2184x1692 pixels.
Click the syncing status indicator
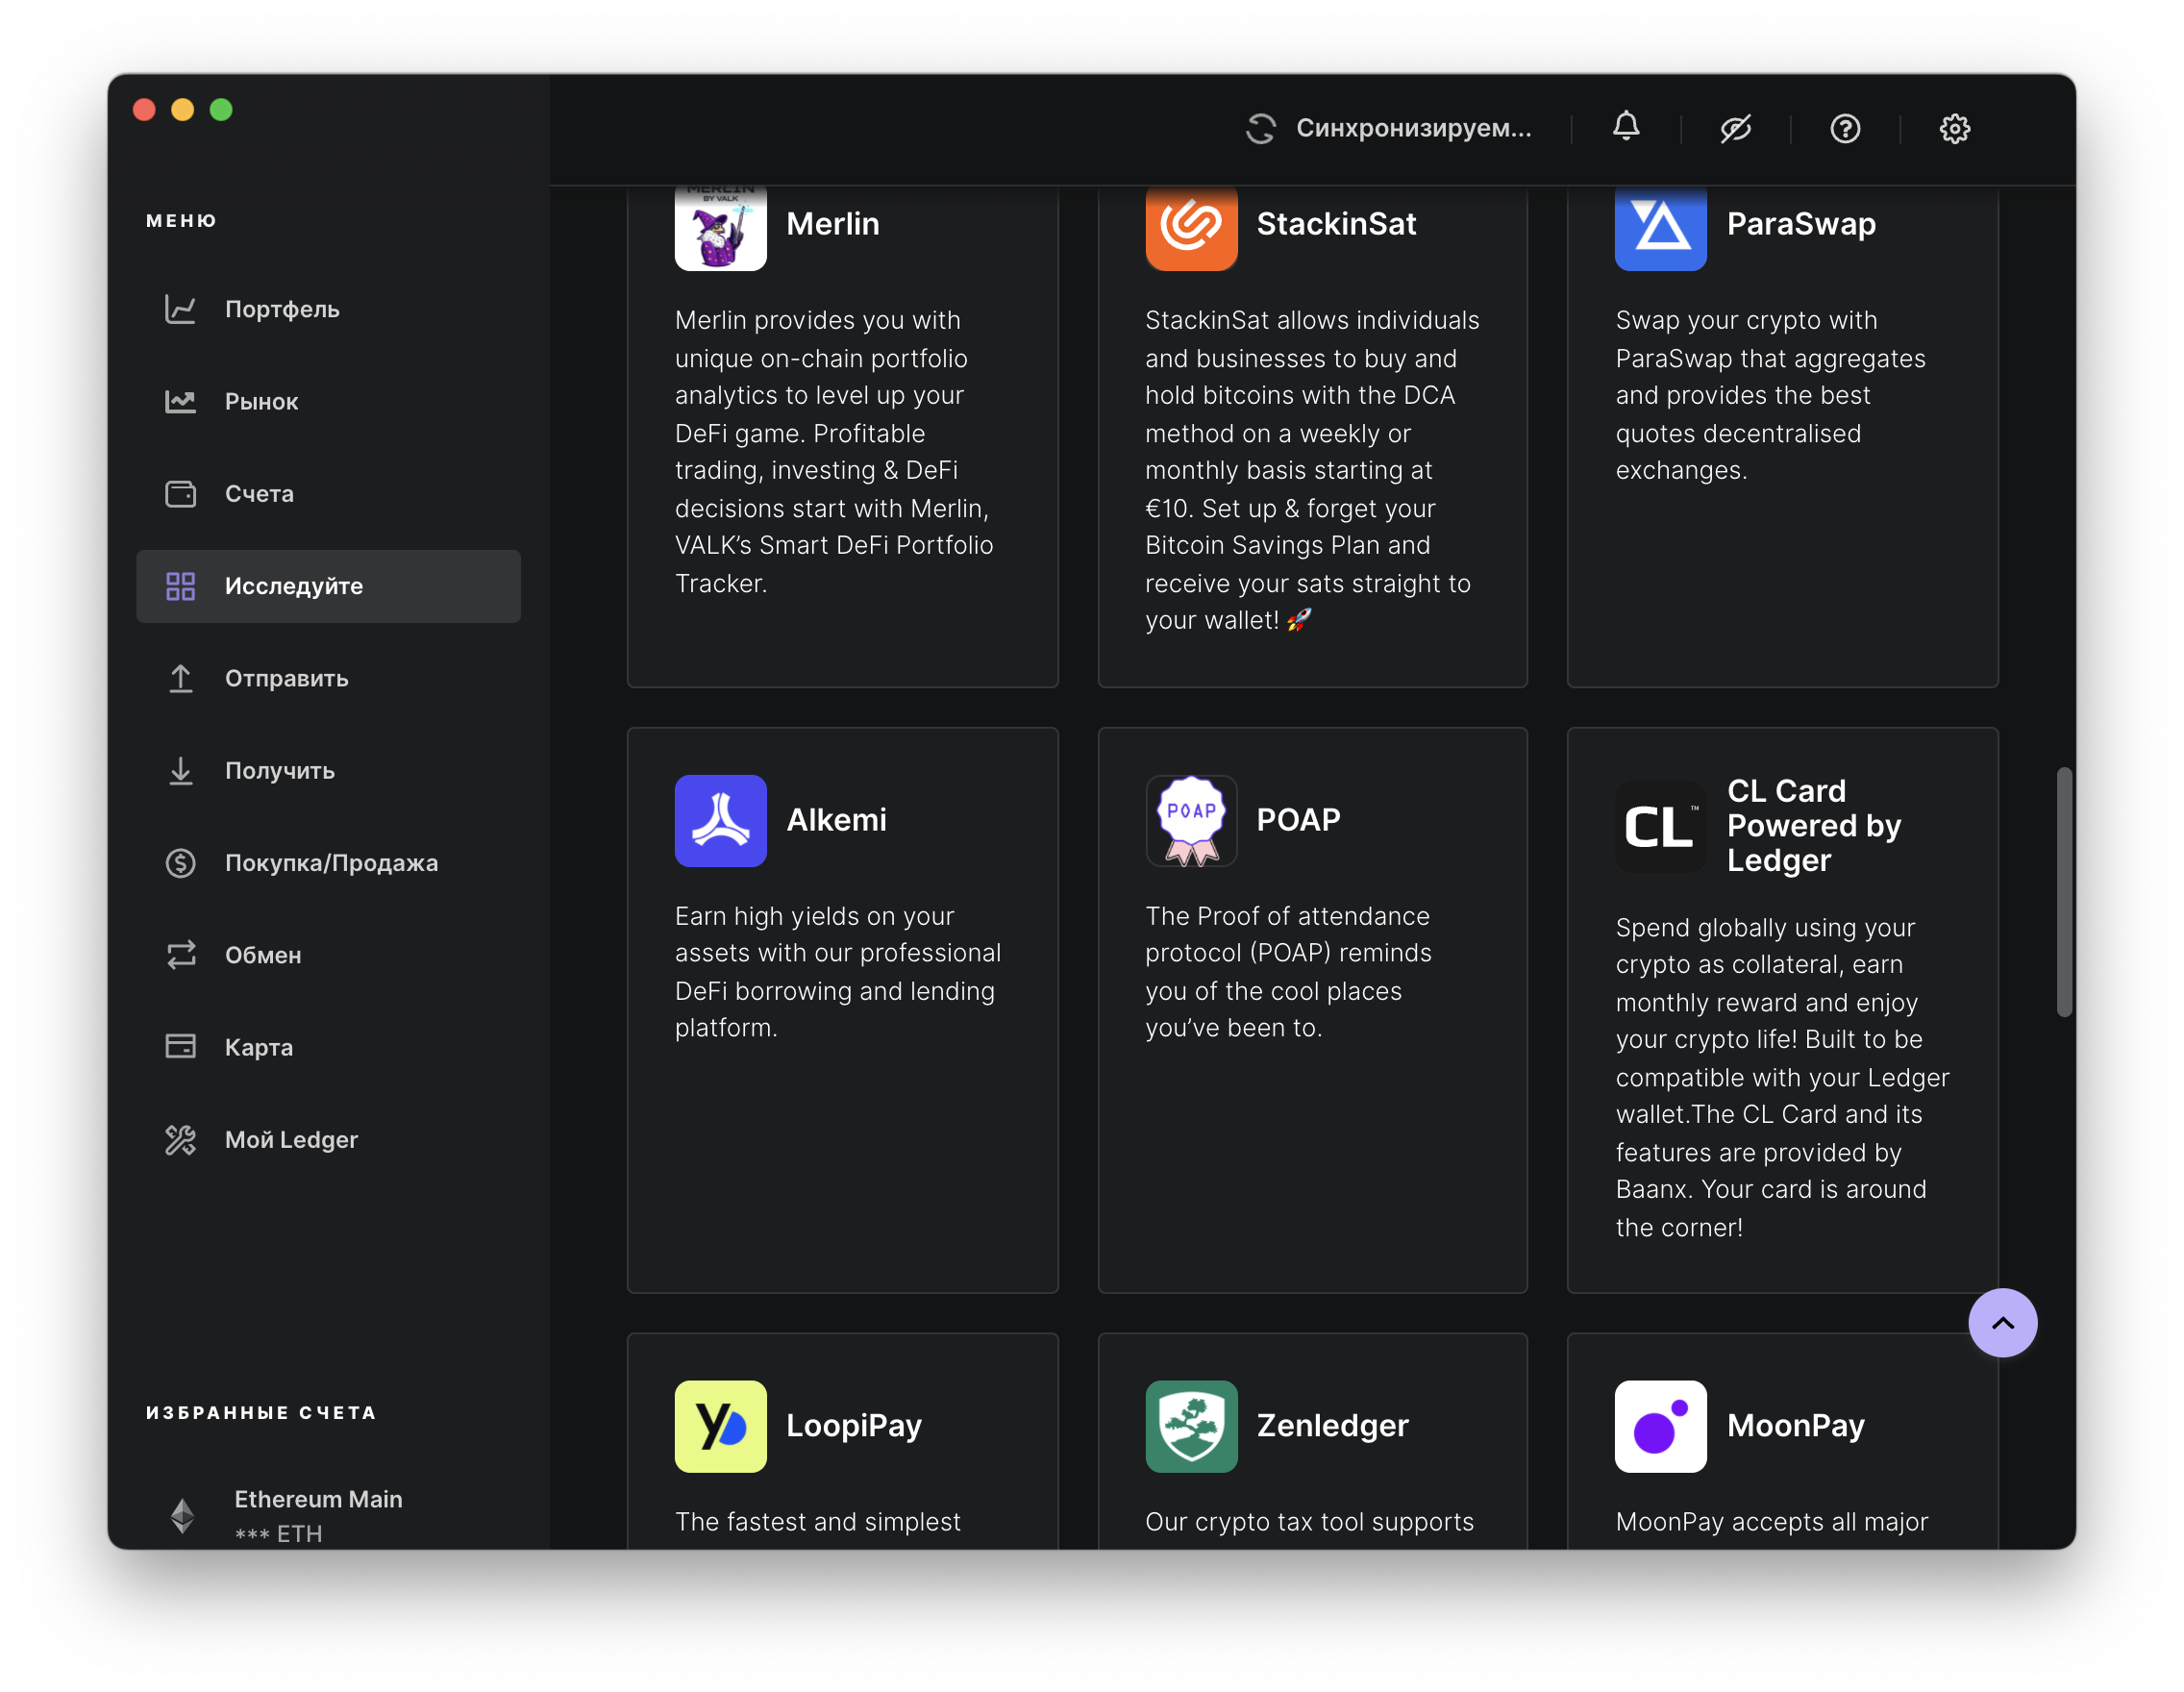point(1388,128)
